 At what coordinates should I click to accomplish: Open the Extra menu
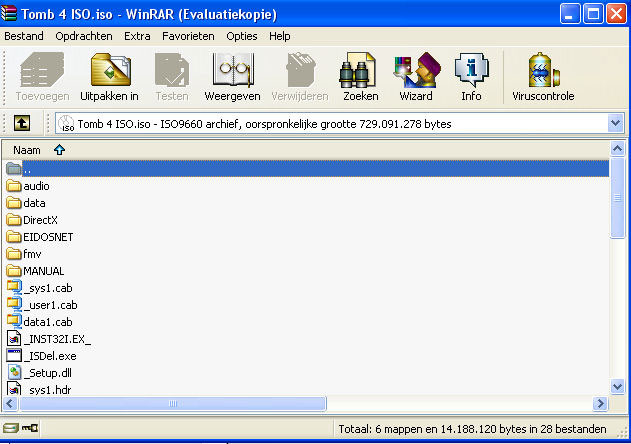tap(137, 36)
